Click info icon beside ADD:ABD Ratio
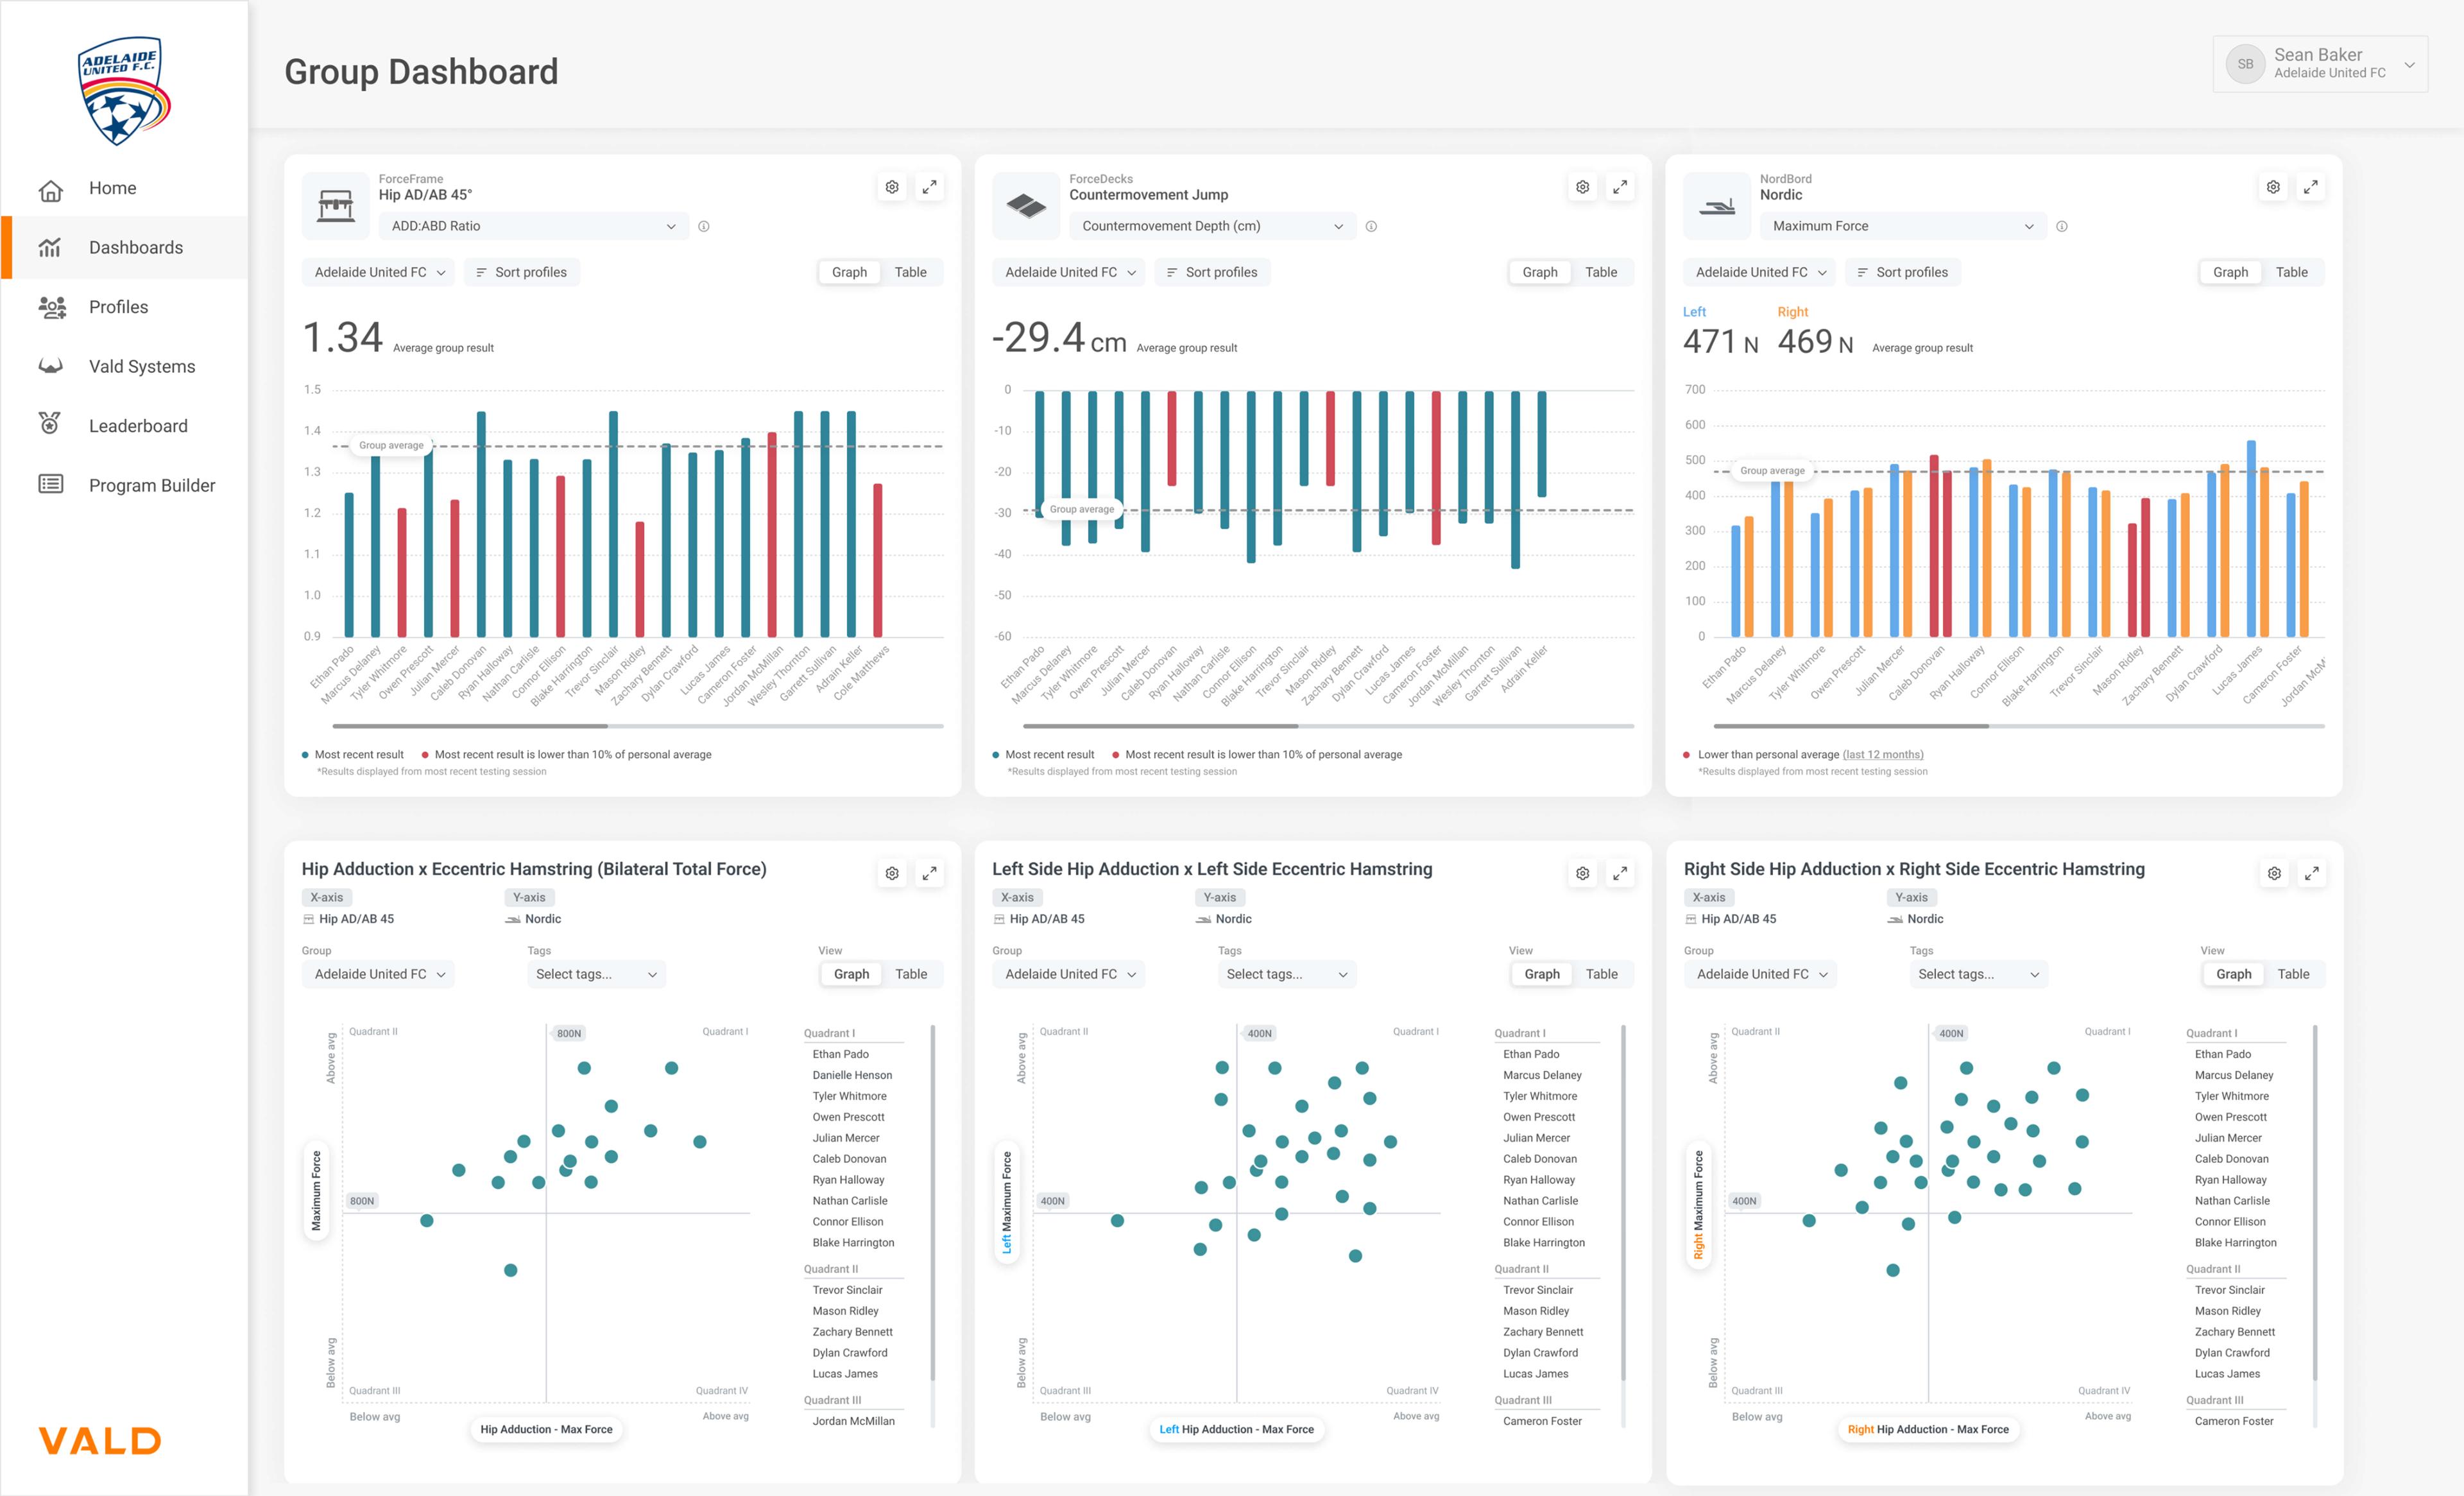Viewport: 2464px width, 1496px height. (x=704, y=226)
